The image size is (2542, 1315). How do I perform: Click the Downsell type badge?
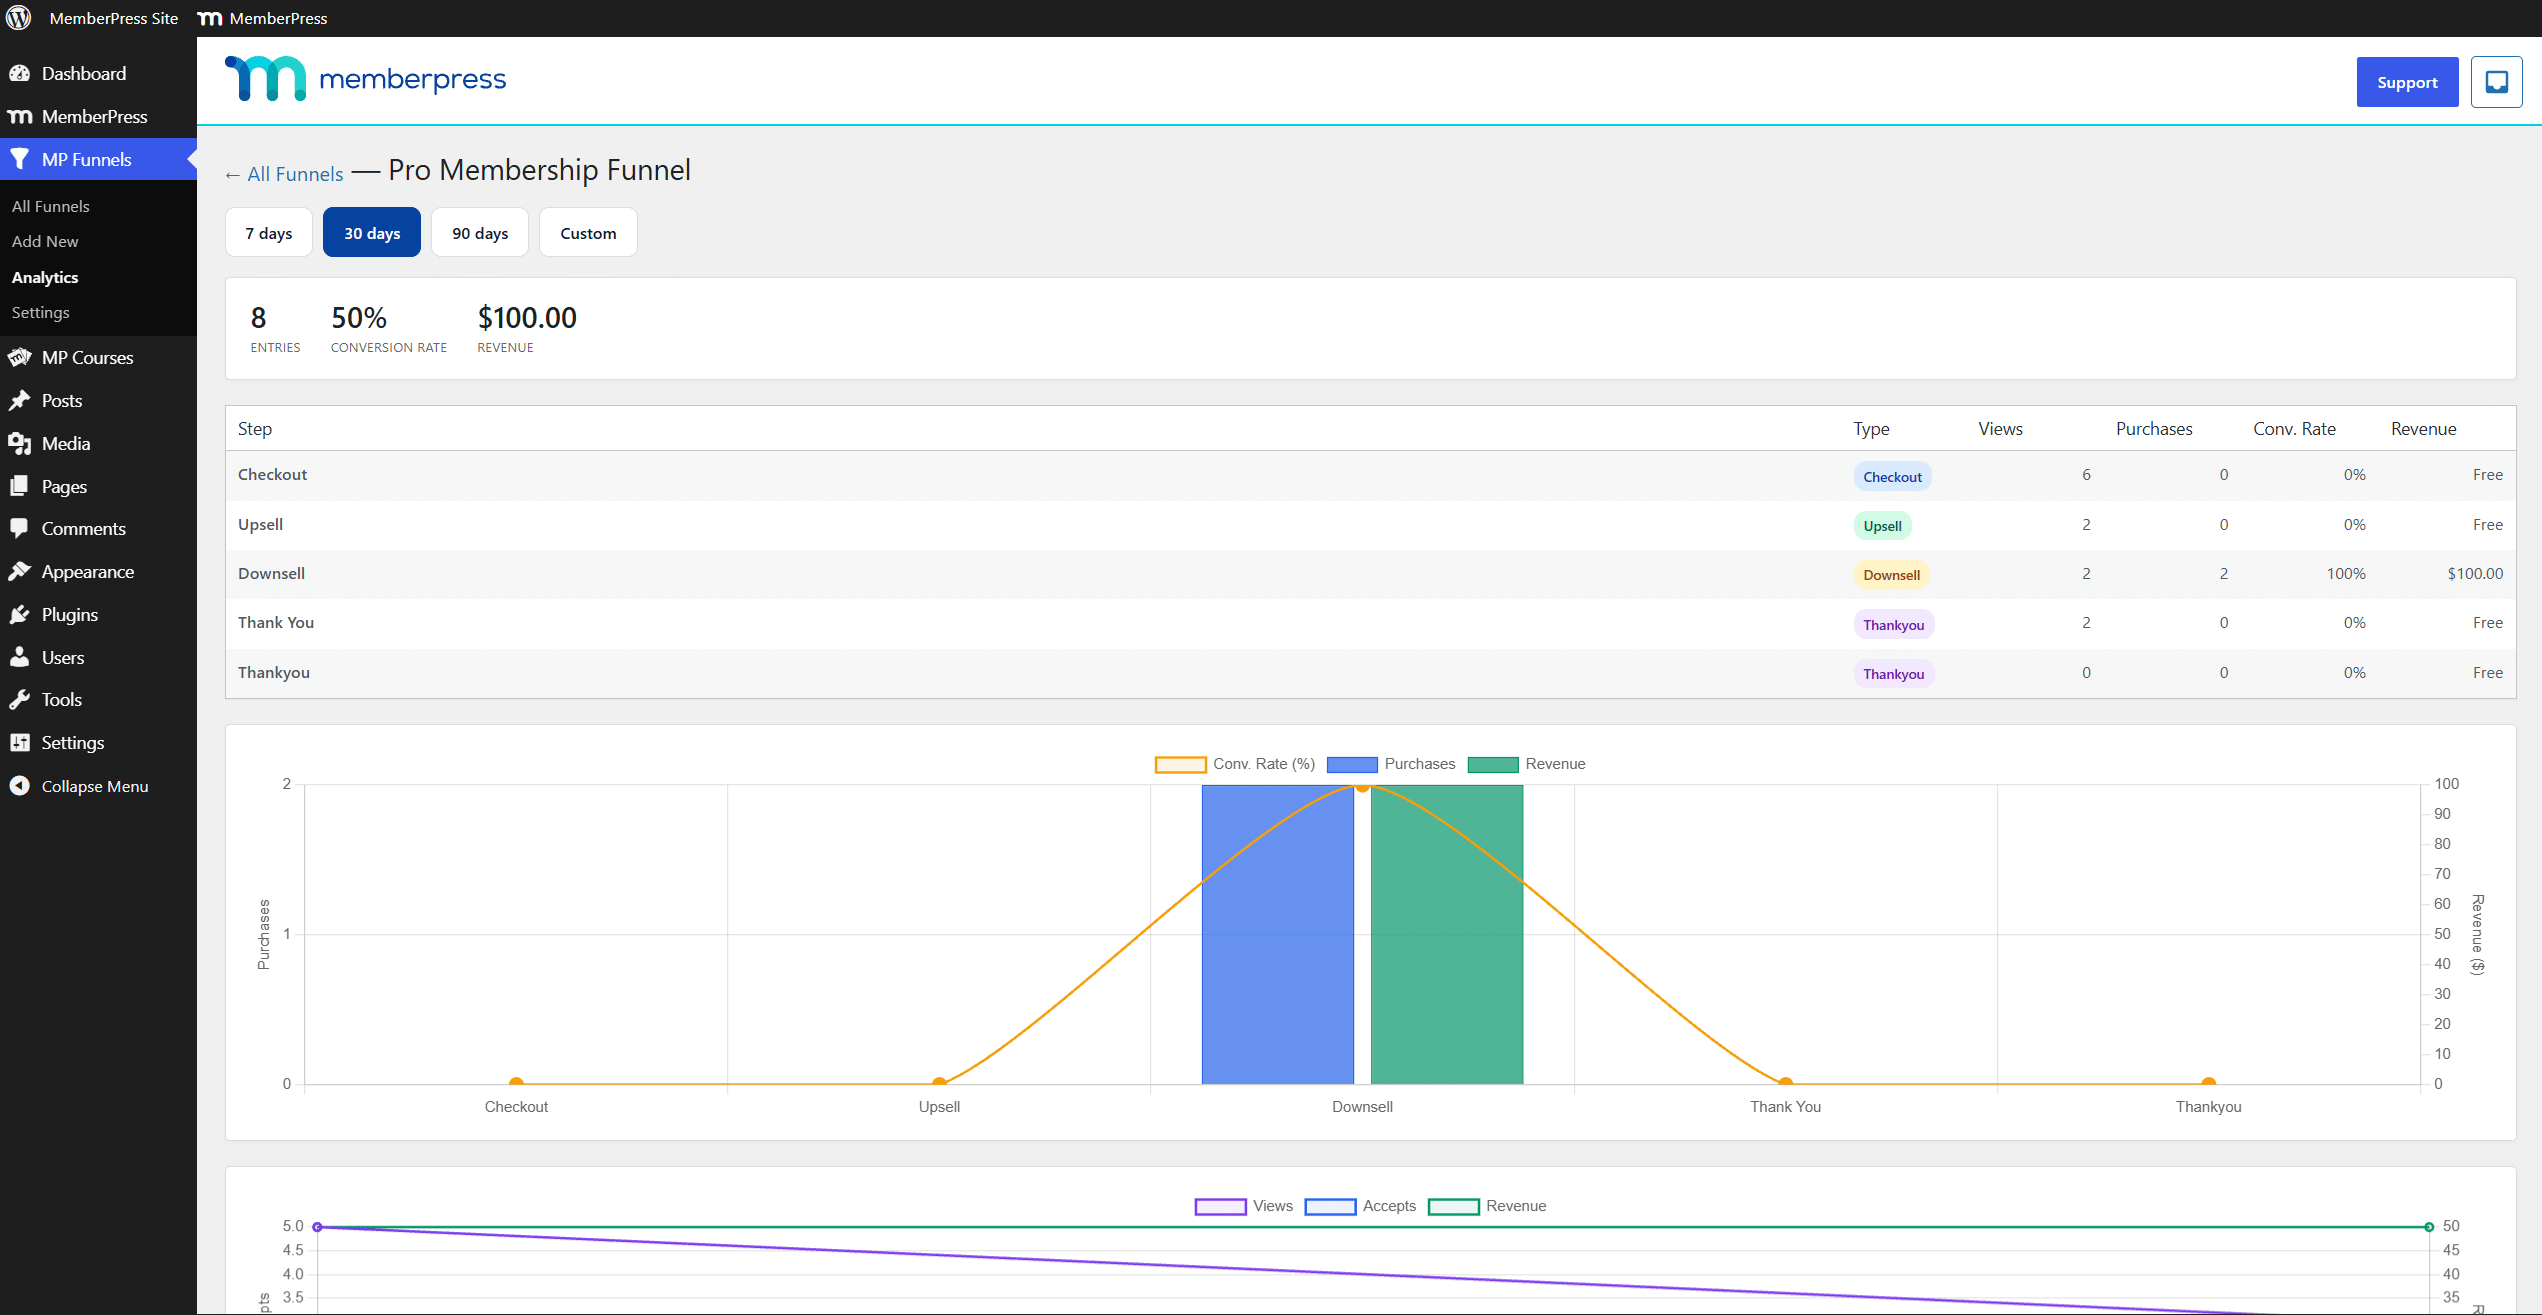[x=1891, y=575]
